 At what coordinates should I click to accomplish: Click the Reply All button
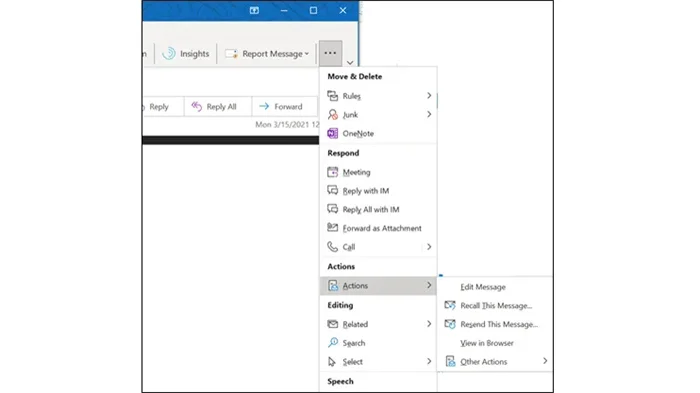coord(214,107)
